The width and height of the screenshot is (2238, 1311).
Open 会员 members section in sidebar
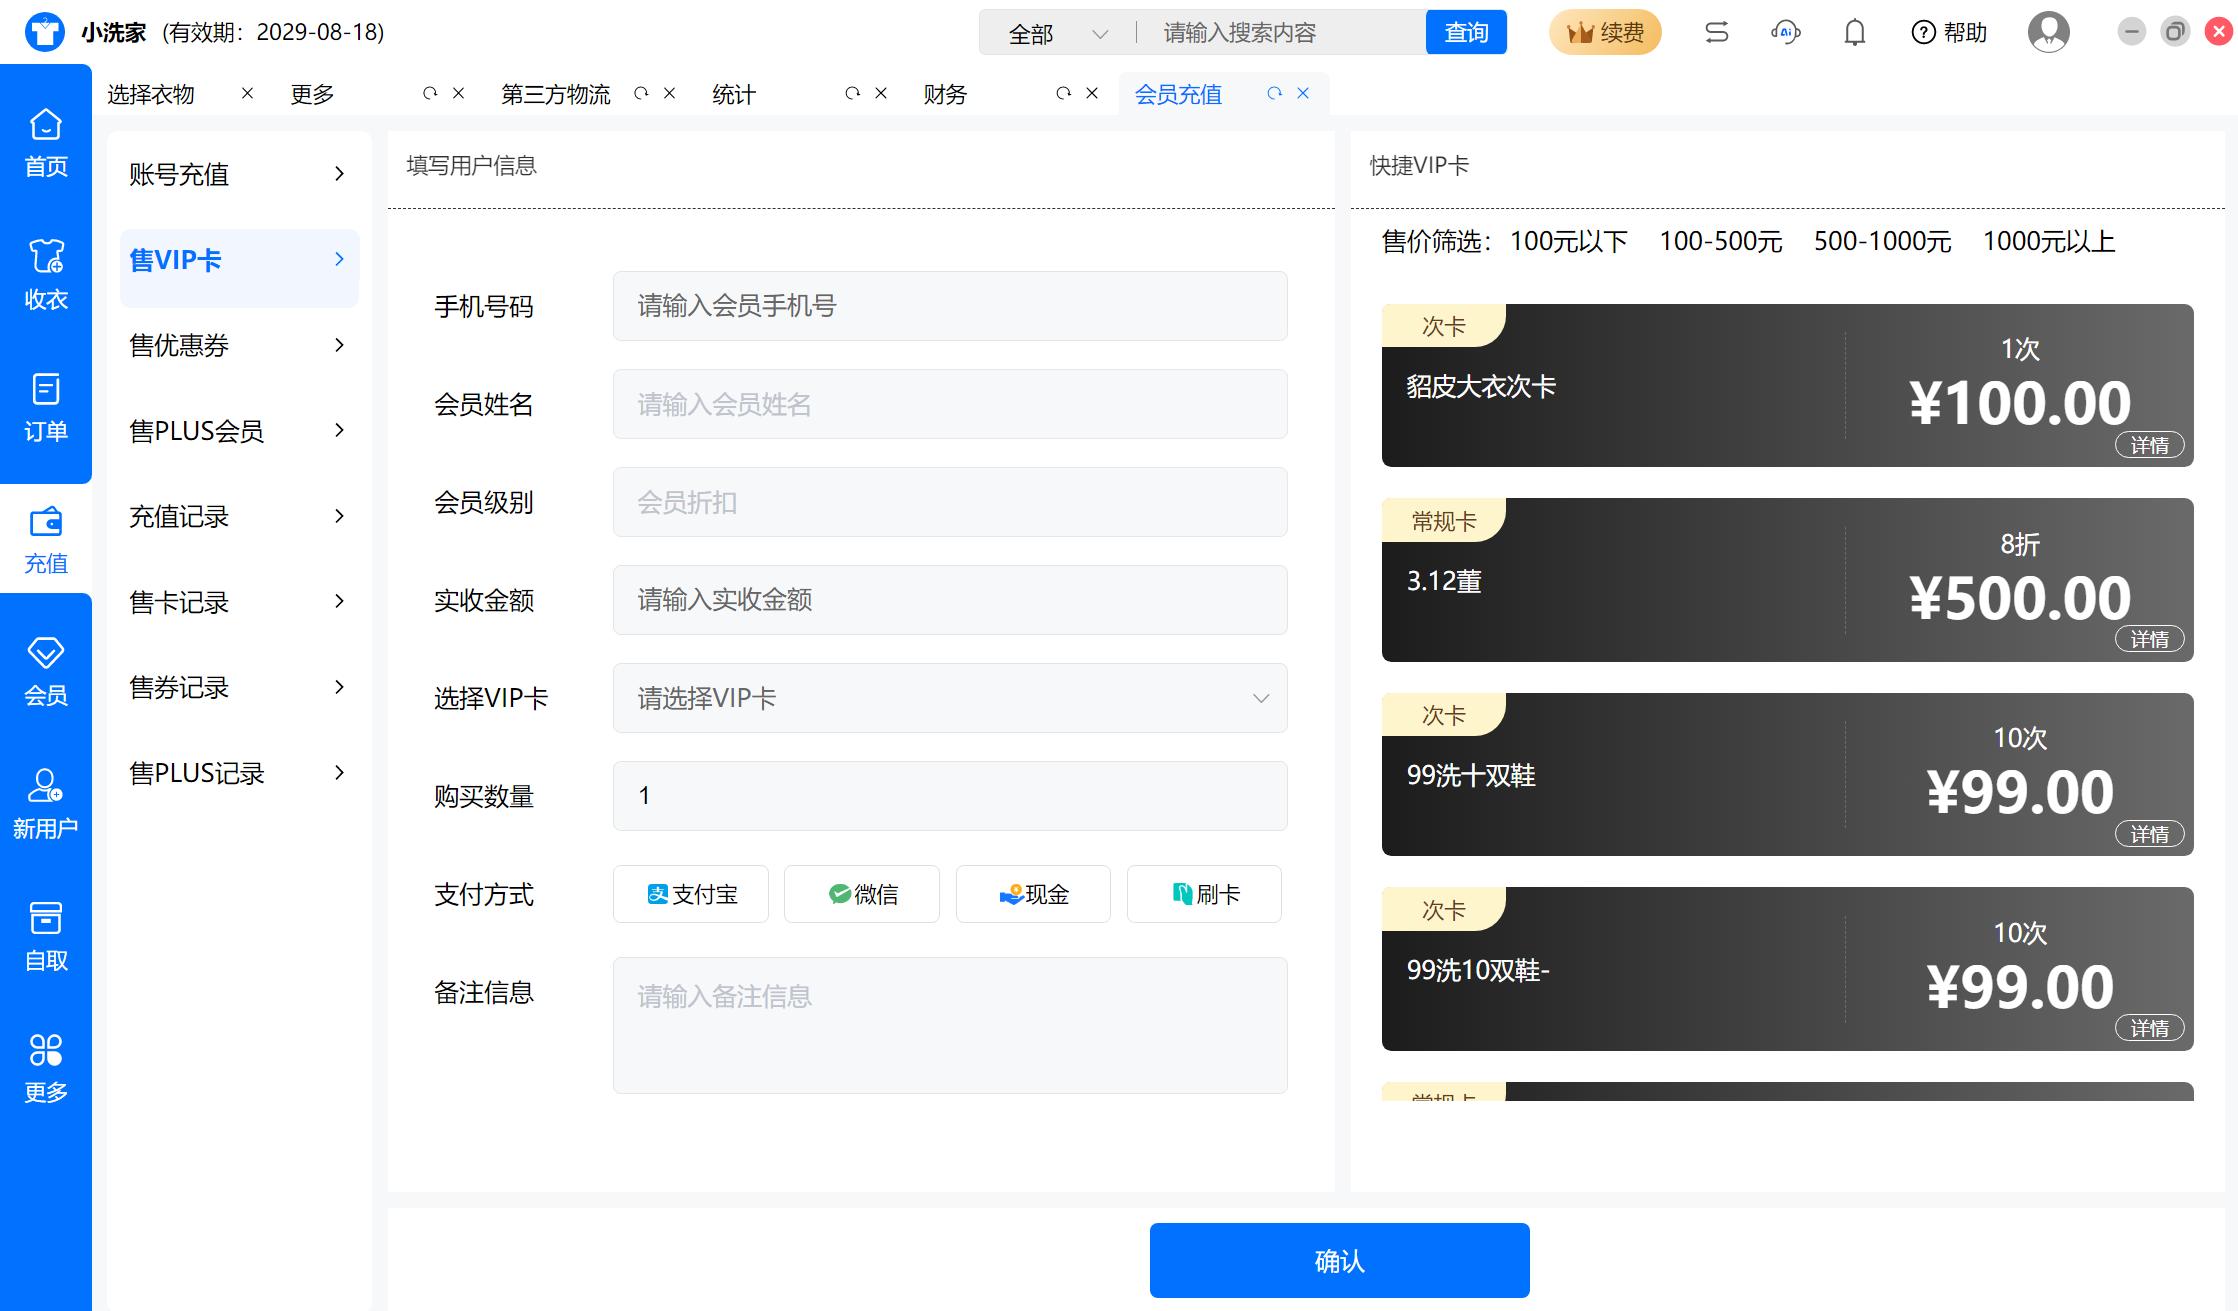[x=46, y=671]
